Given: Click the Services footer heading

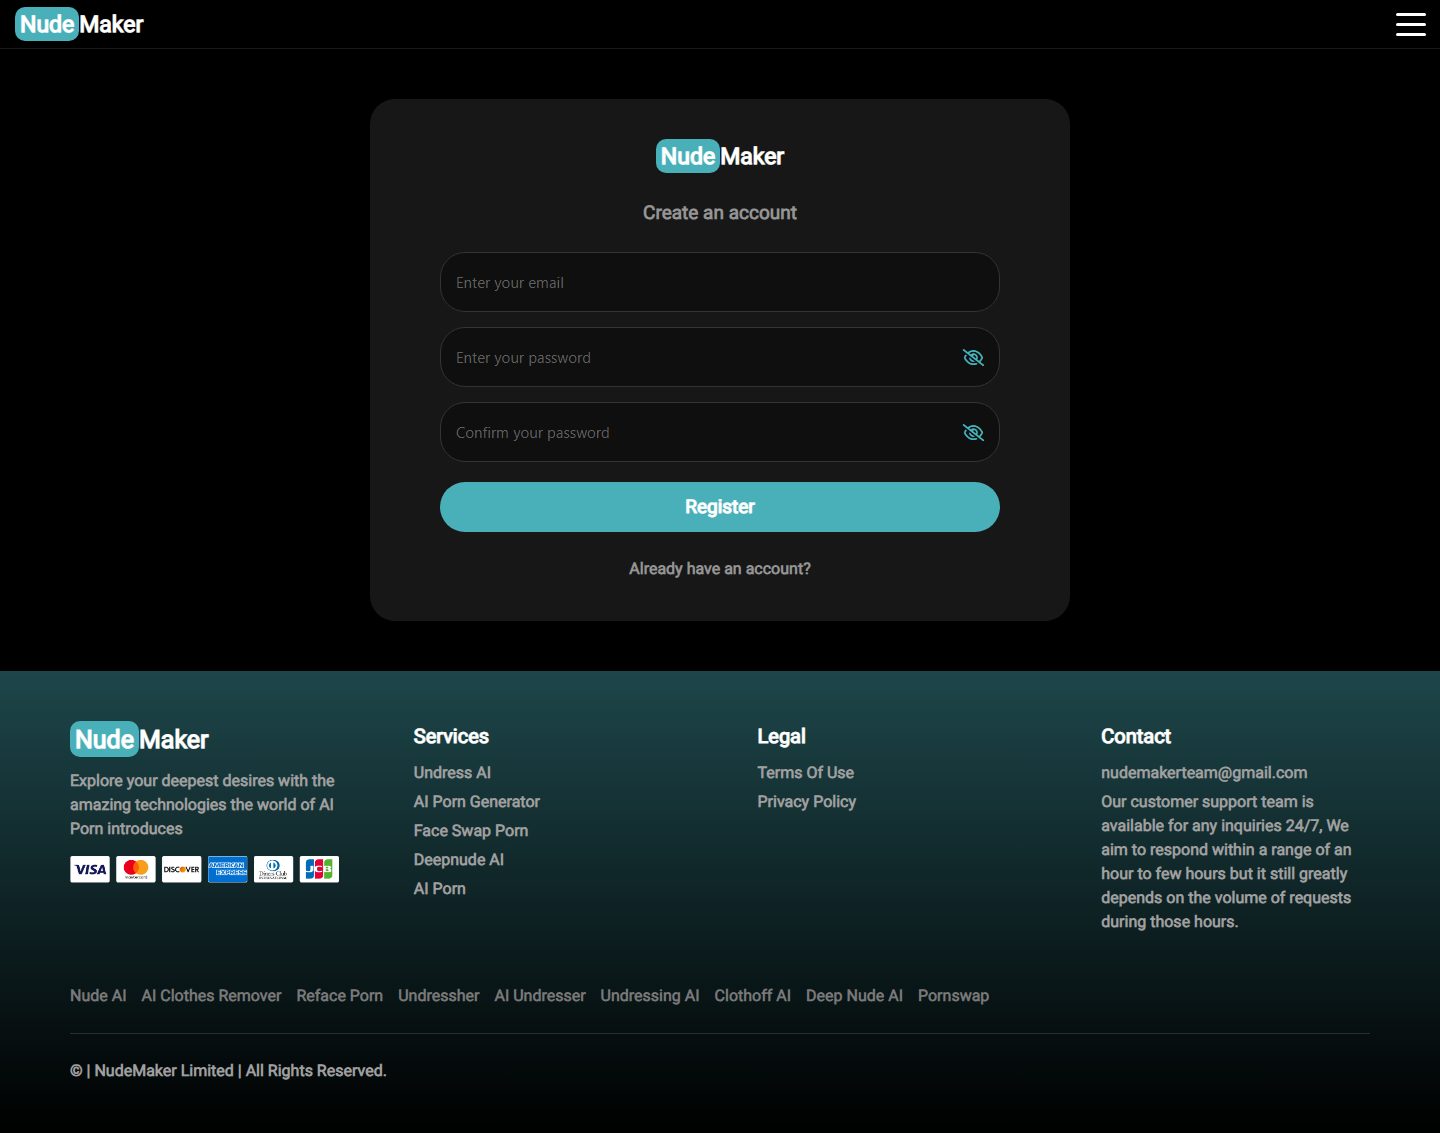Looking at the screenshot, I should point(451,736).
